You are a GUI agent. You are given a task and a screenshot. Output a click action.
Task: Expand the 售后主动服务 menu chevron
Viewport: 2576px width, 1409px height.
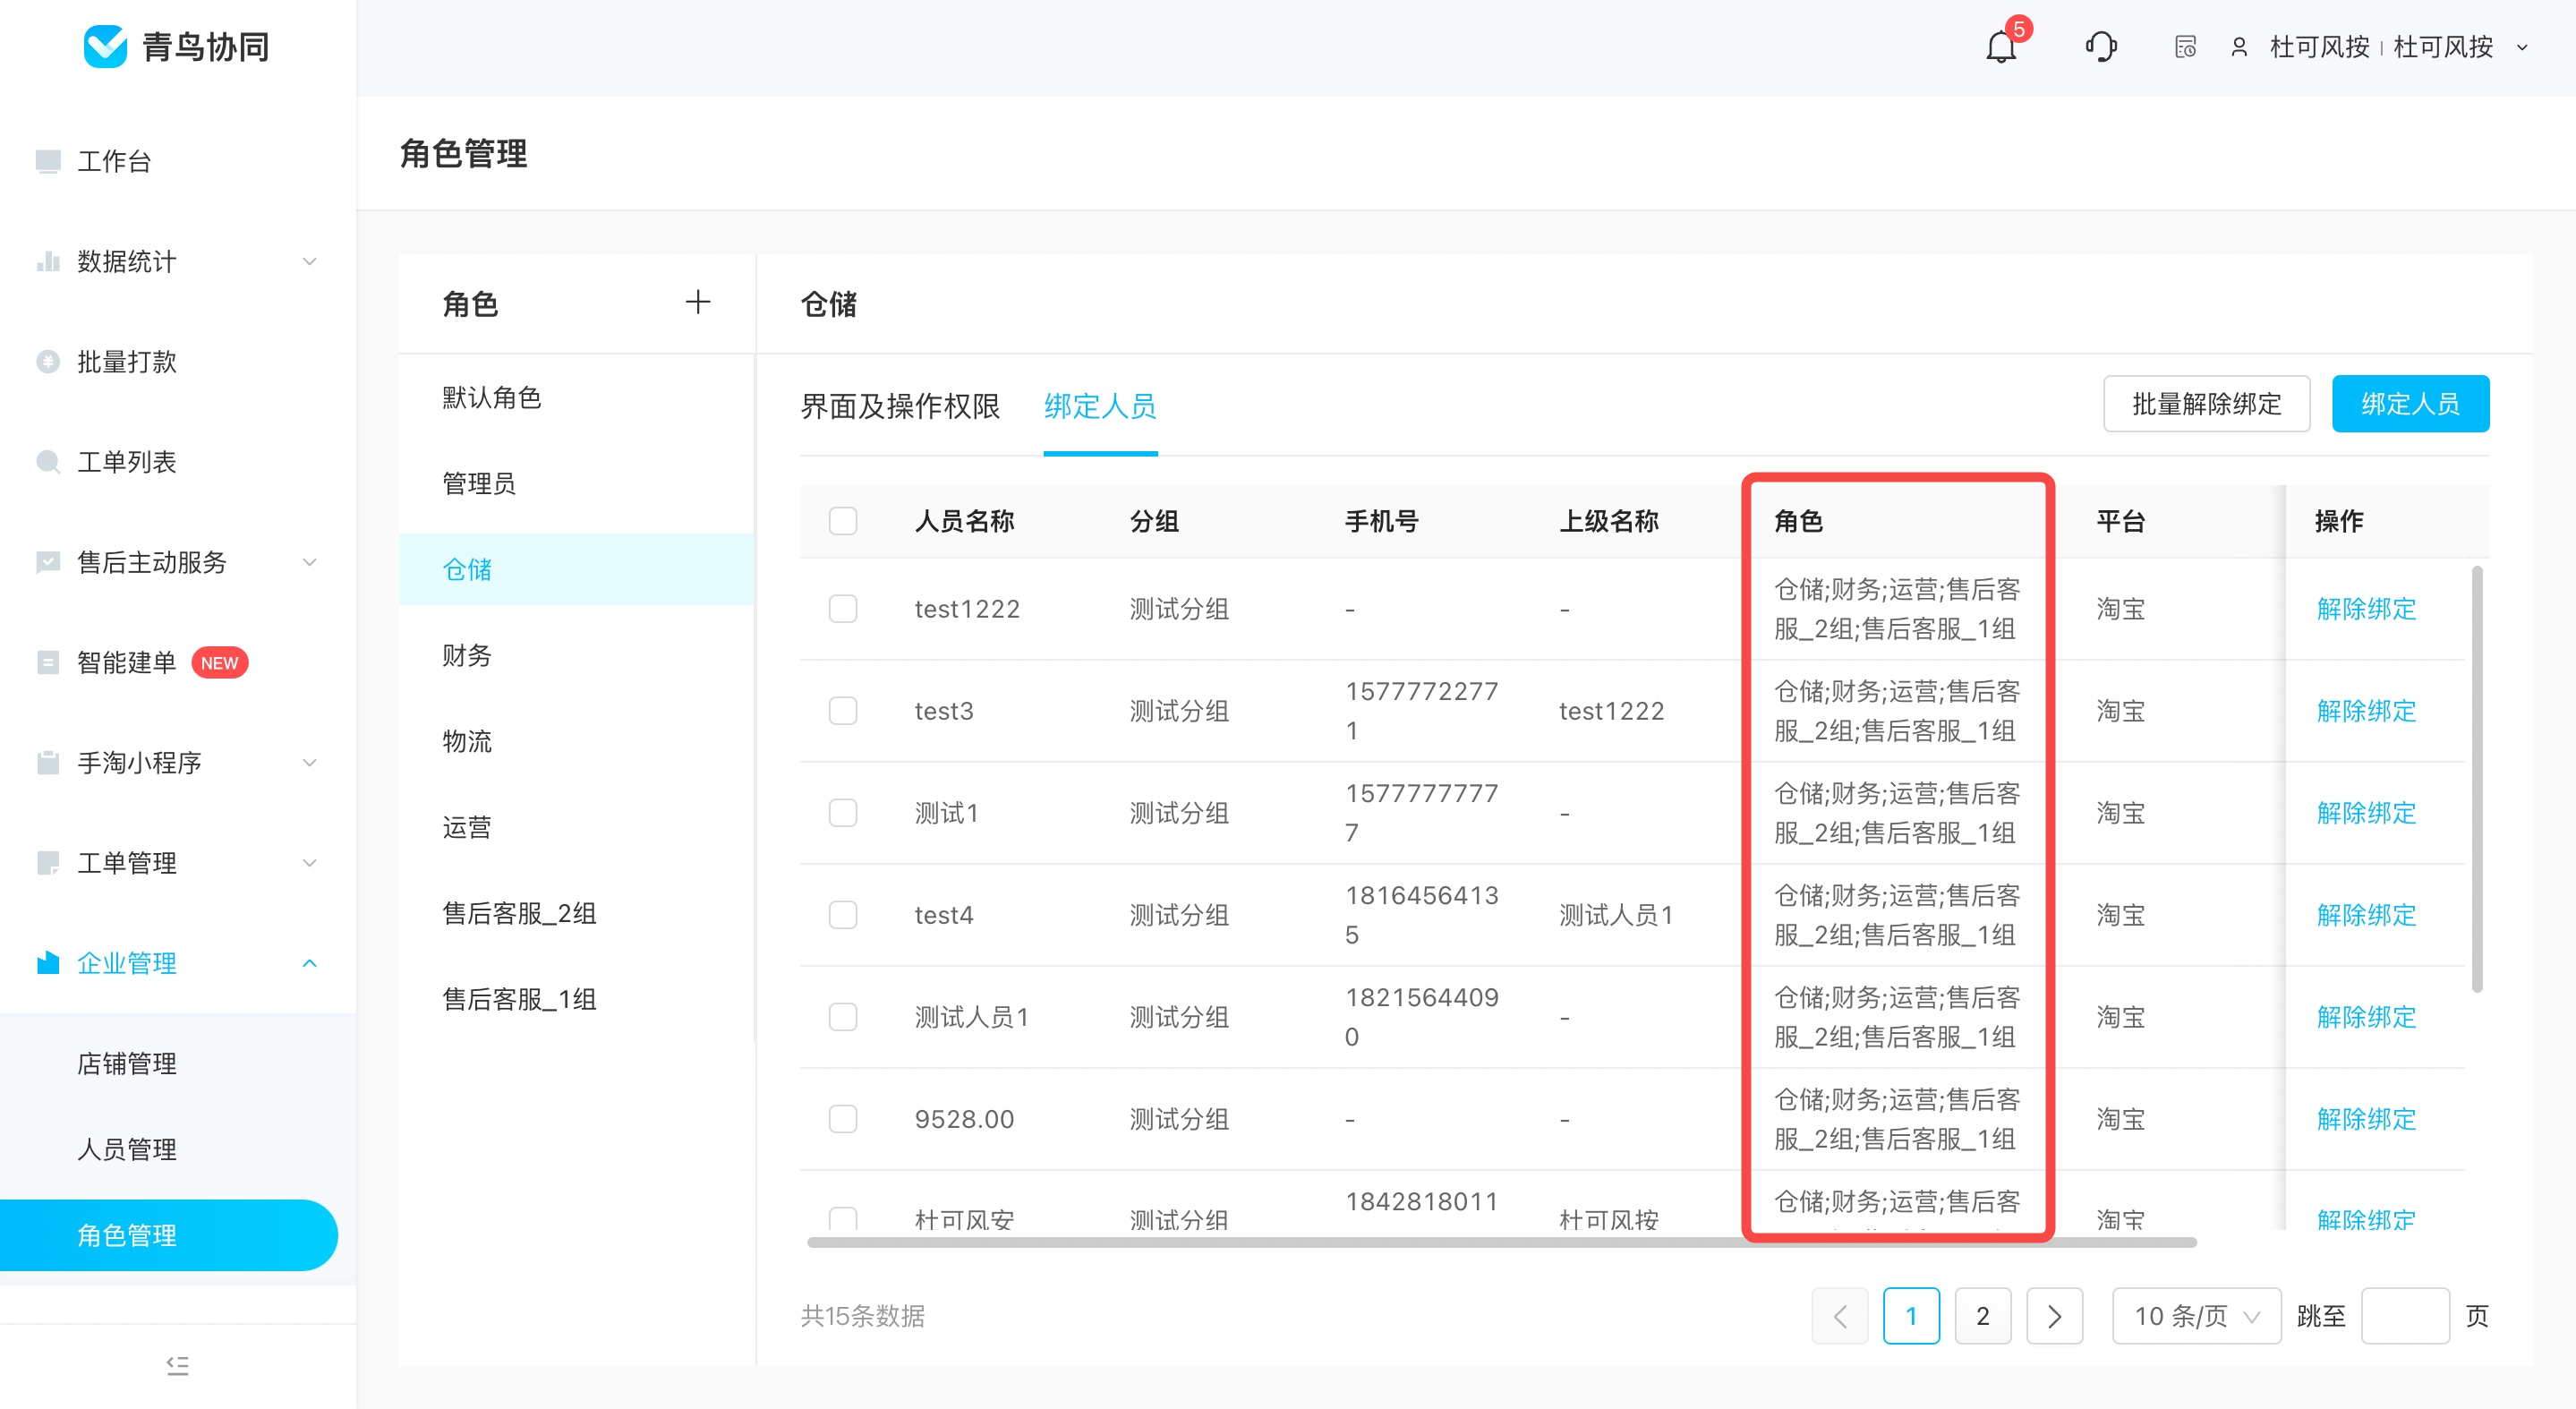coord(310,562)
